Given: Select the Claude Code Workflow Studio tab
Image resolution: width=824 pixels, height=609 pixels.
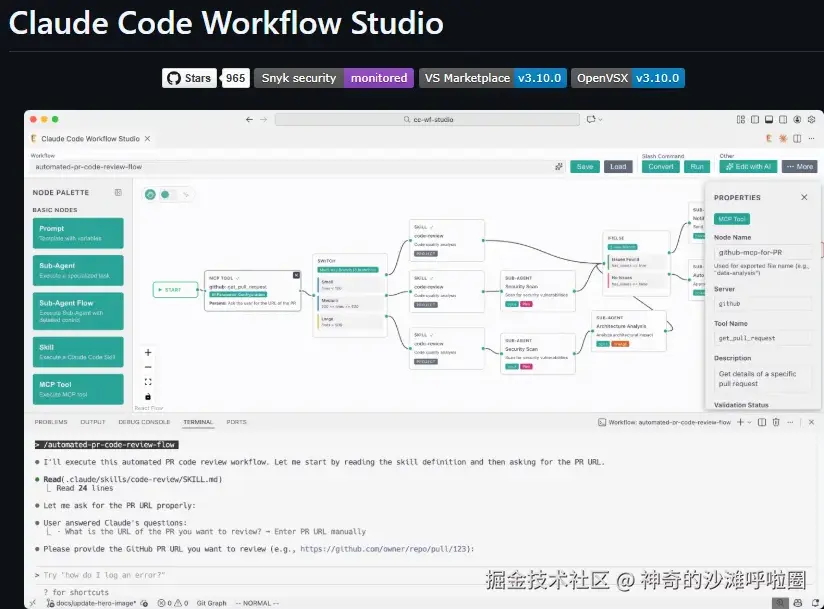Looking at the screenshot, I should pos(90,139).
